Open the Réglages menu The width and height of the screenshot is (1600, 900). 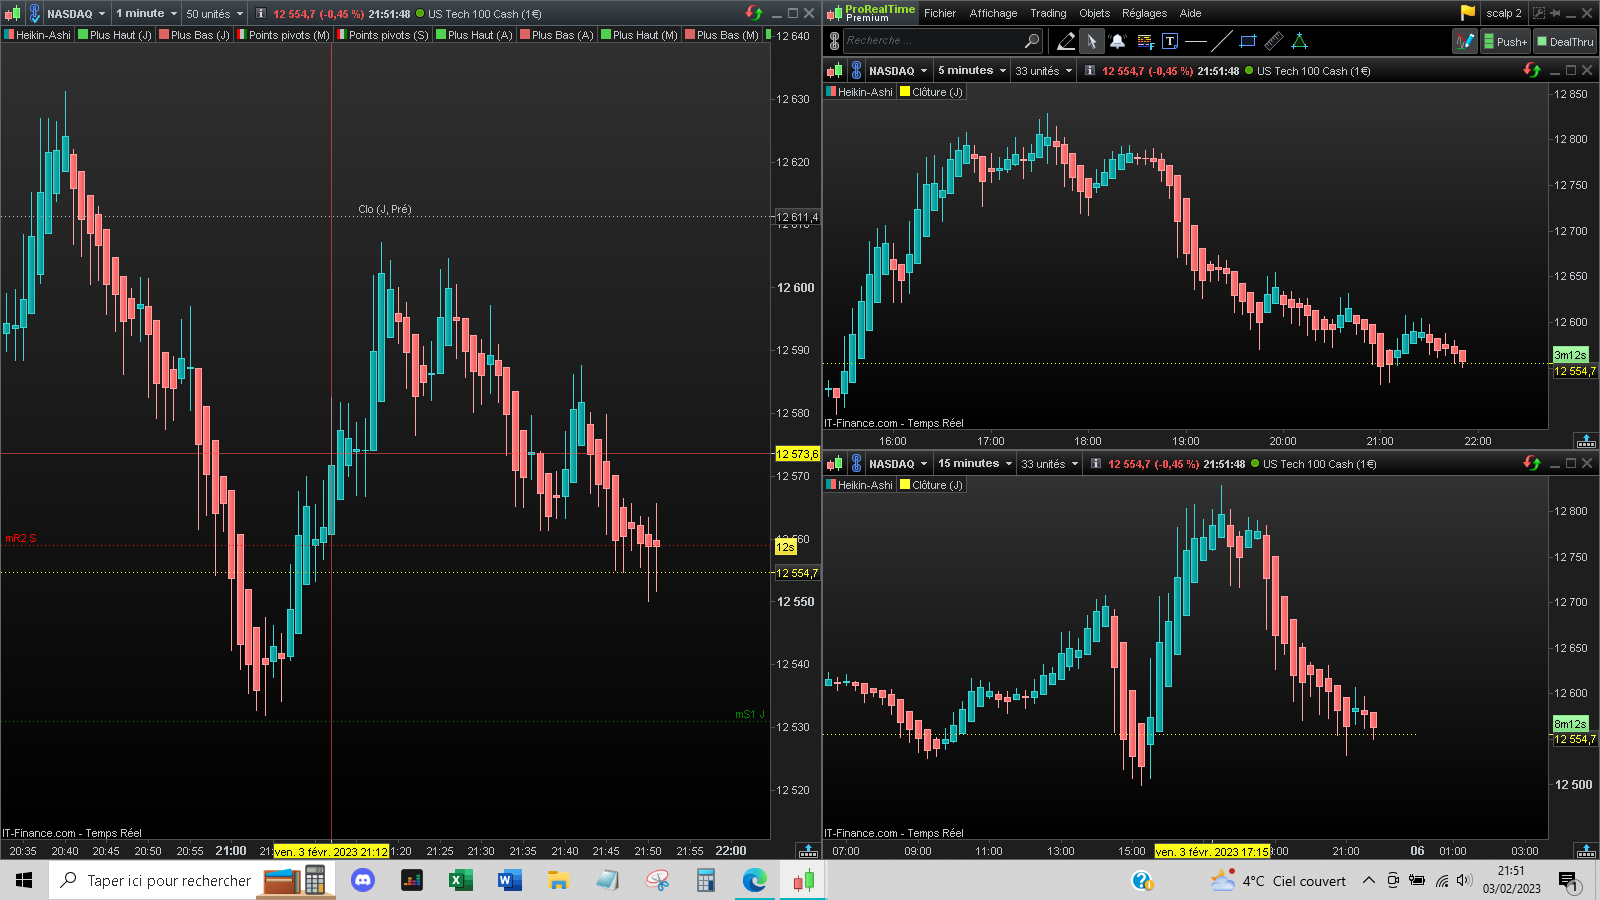click(x=1144, y=13)
